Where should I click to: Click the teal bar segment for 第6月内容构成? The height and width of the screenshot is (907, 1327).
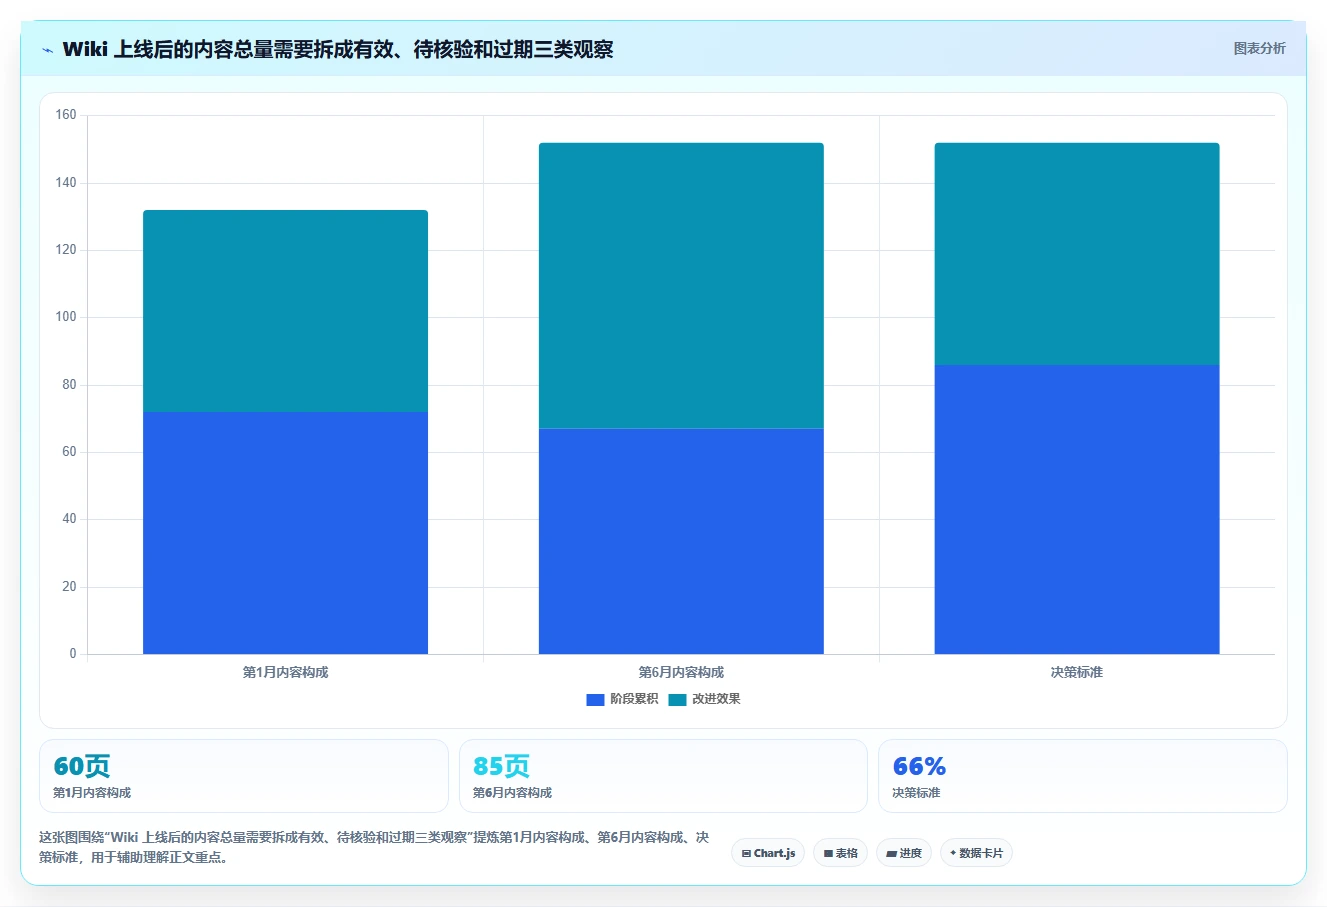coord(681,286)
